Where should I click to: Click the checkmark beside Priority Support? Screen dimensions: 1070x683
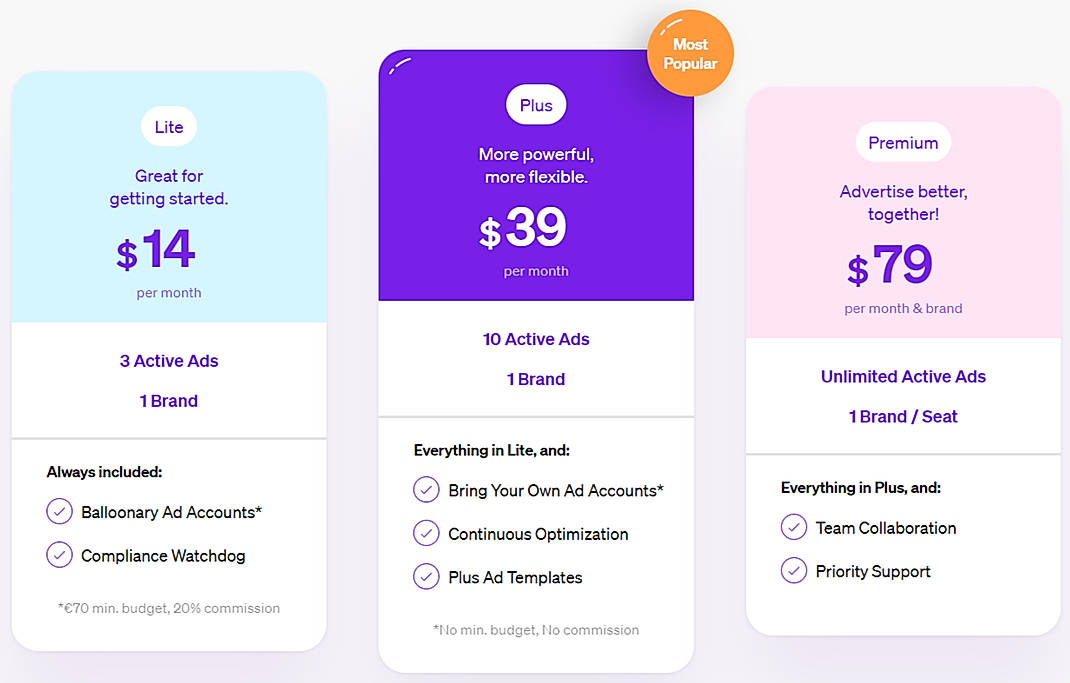pyautogui.click(x=794, y=572)
